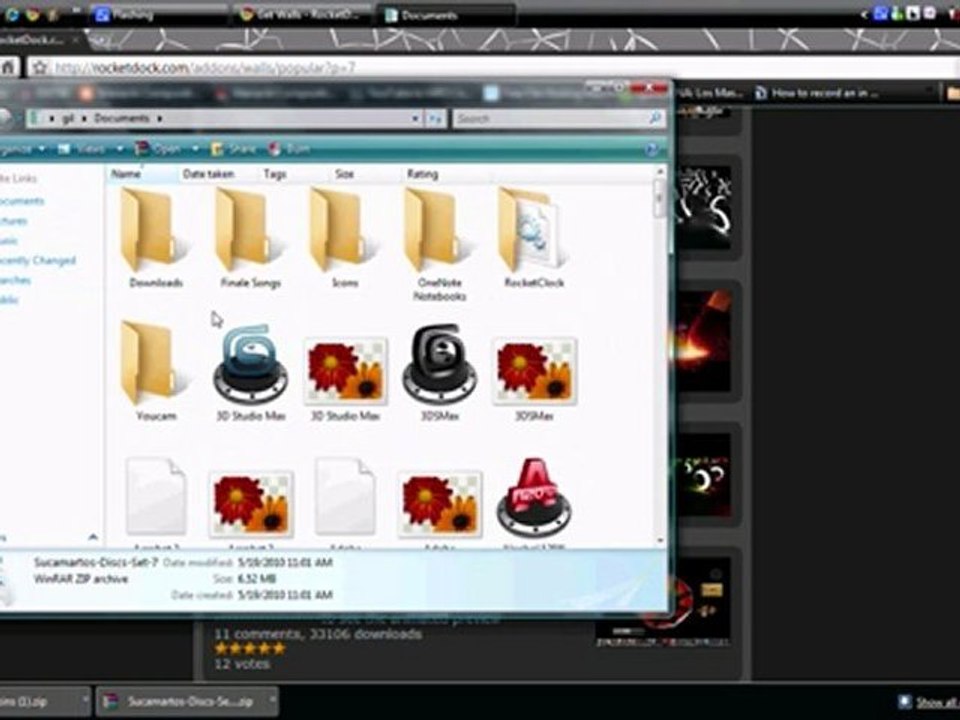
Task: Open the orange glow wallpaper thumbnail on the web page
Action: pos(702,340)
